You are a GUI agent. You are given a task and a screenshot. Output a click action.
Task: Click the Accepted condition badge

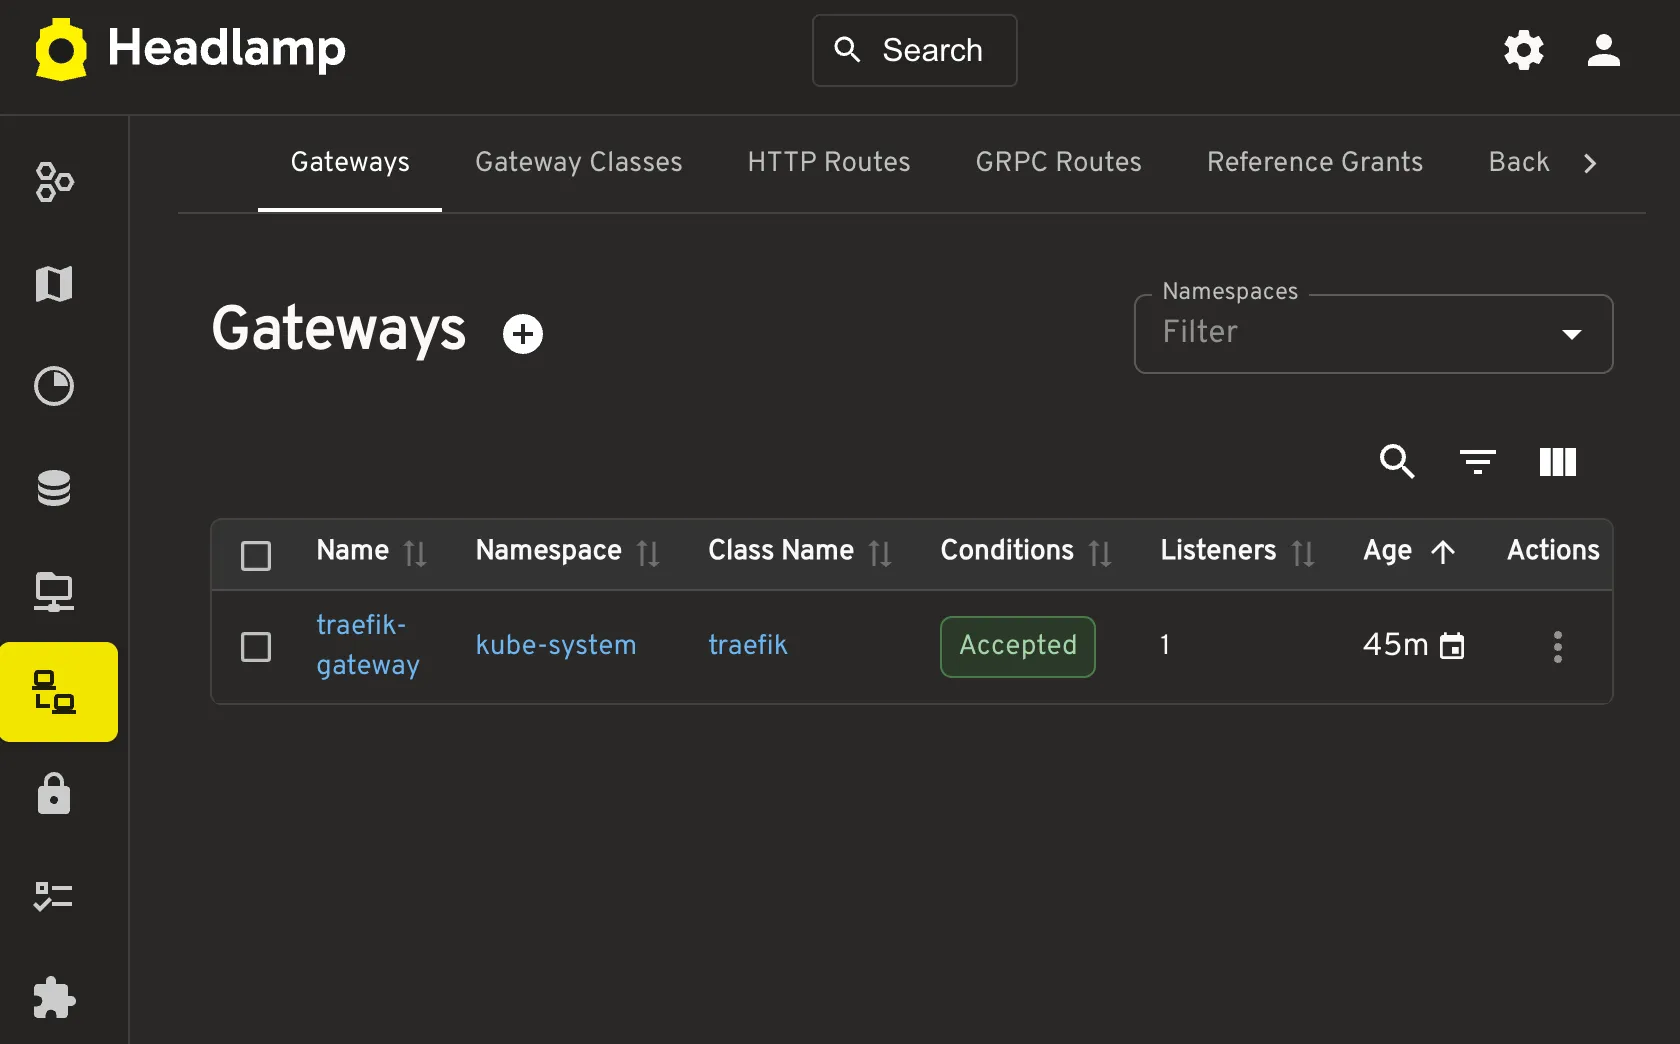pos(1018,647)
